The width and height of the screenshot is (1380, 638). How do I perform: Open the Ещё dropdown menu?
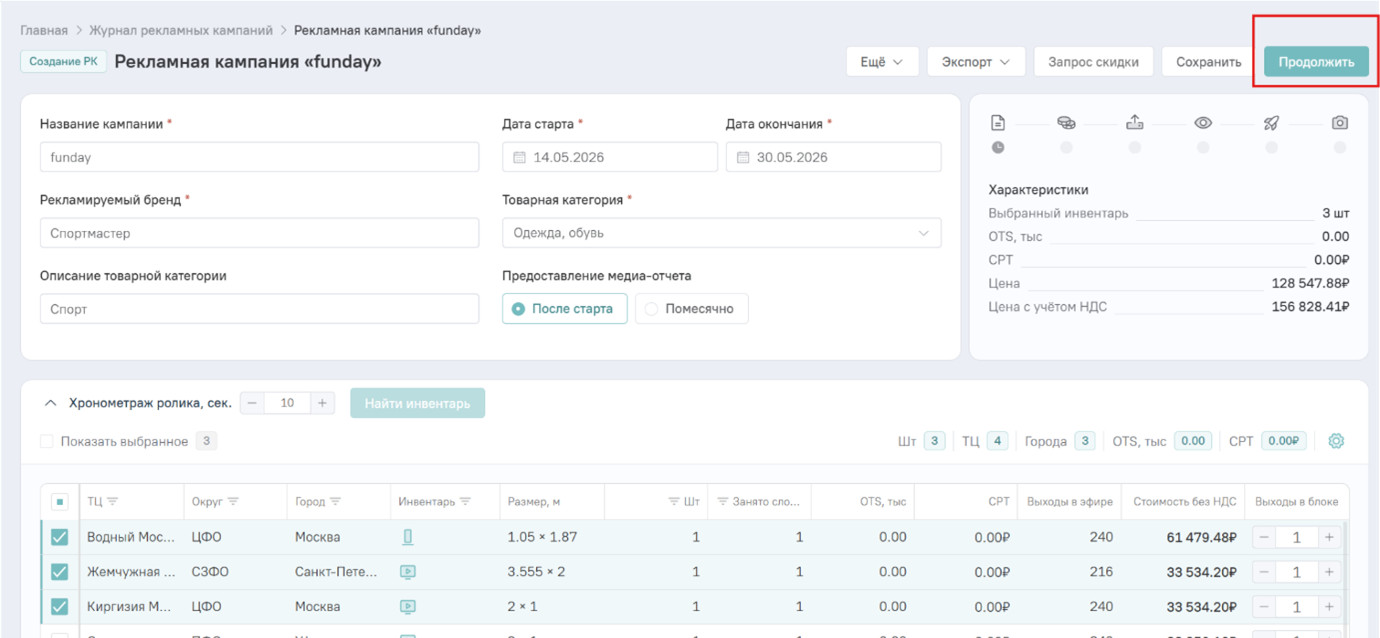882,62
